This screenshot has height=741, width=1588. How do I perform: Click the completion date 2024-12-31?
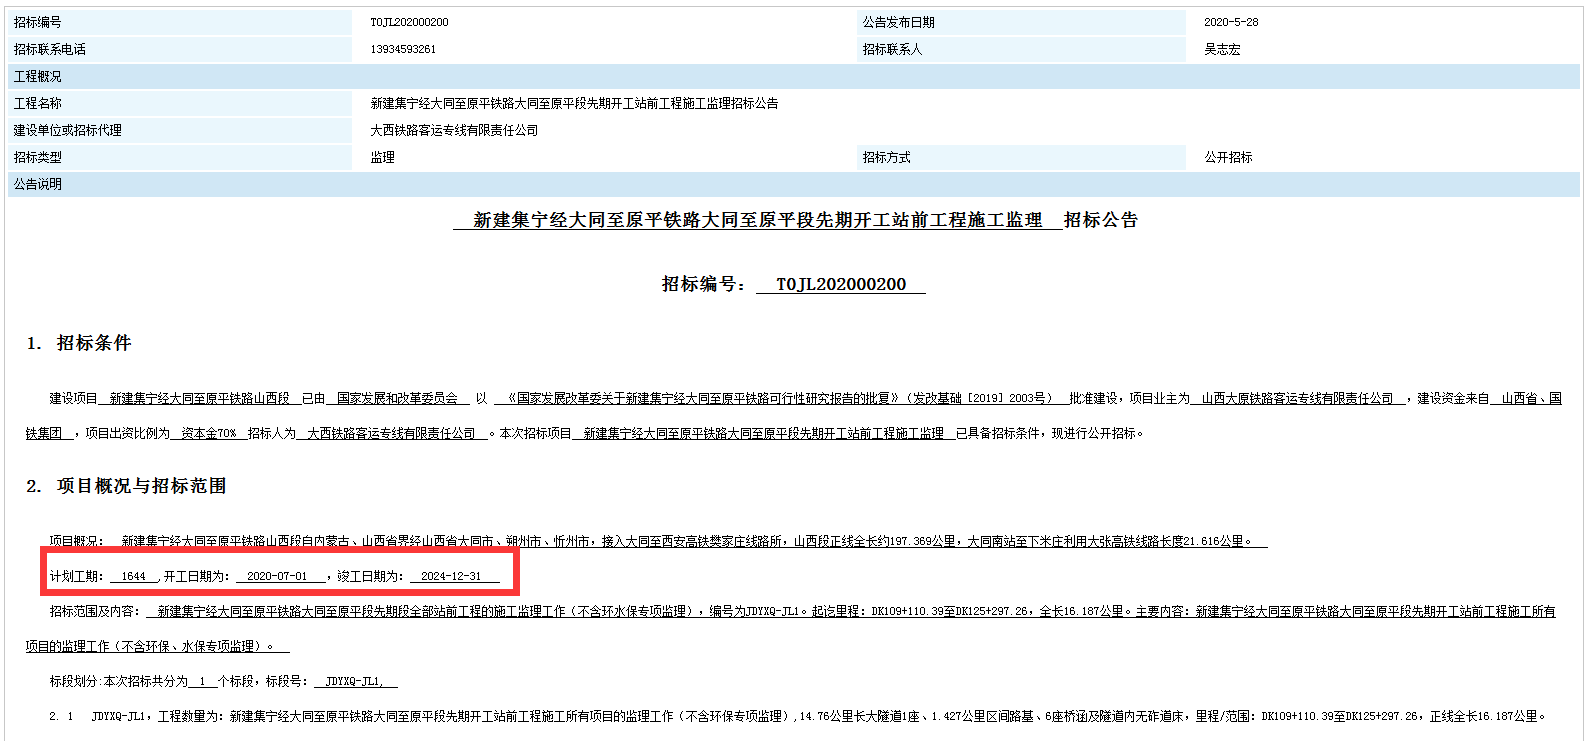[451, 576]
